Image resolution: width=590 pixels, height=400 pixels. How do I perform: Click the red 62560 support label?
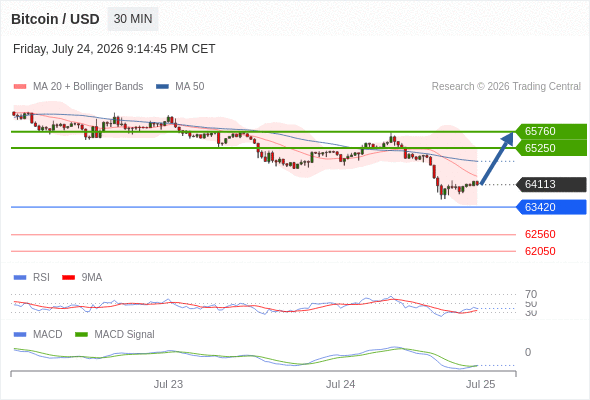tap(540, 234)
